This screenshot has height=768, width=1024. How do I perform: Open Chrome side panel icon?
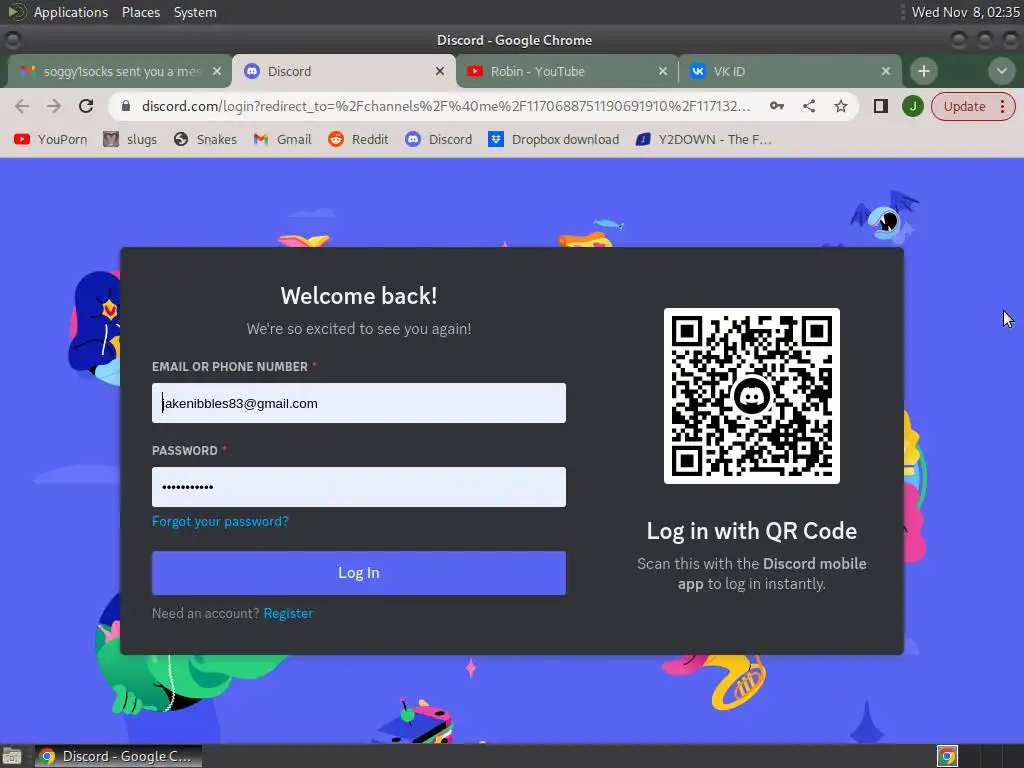880,106
